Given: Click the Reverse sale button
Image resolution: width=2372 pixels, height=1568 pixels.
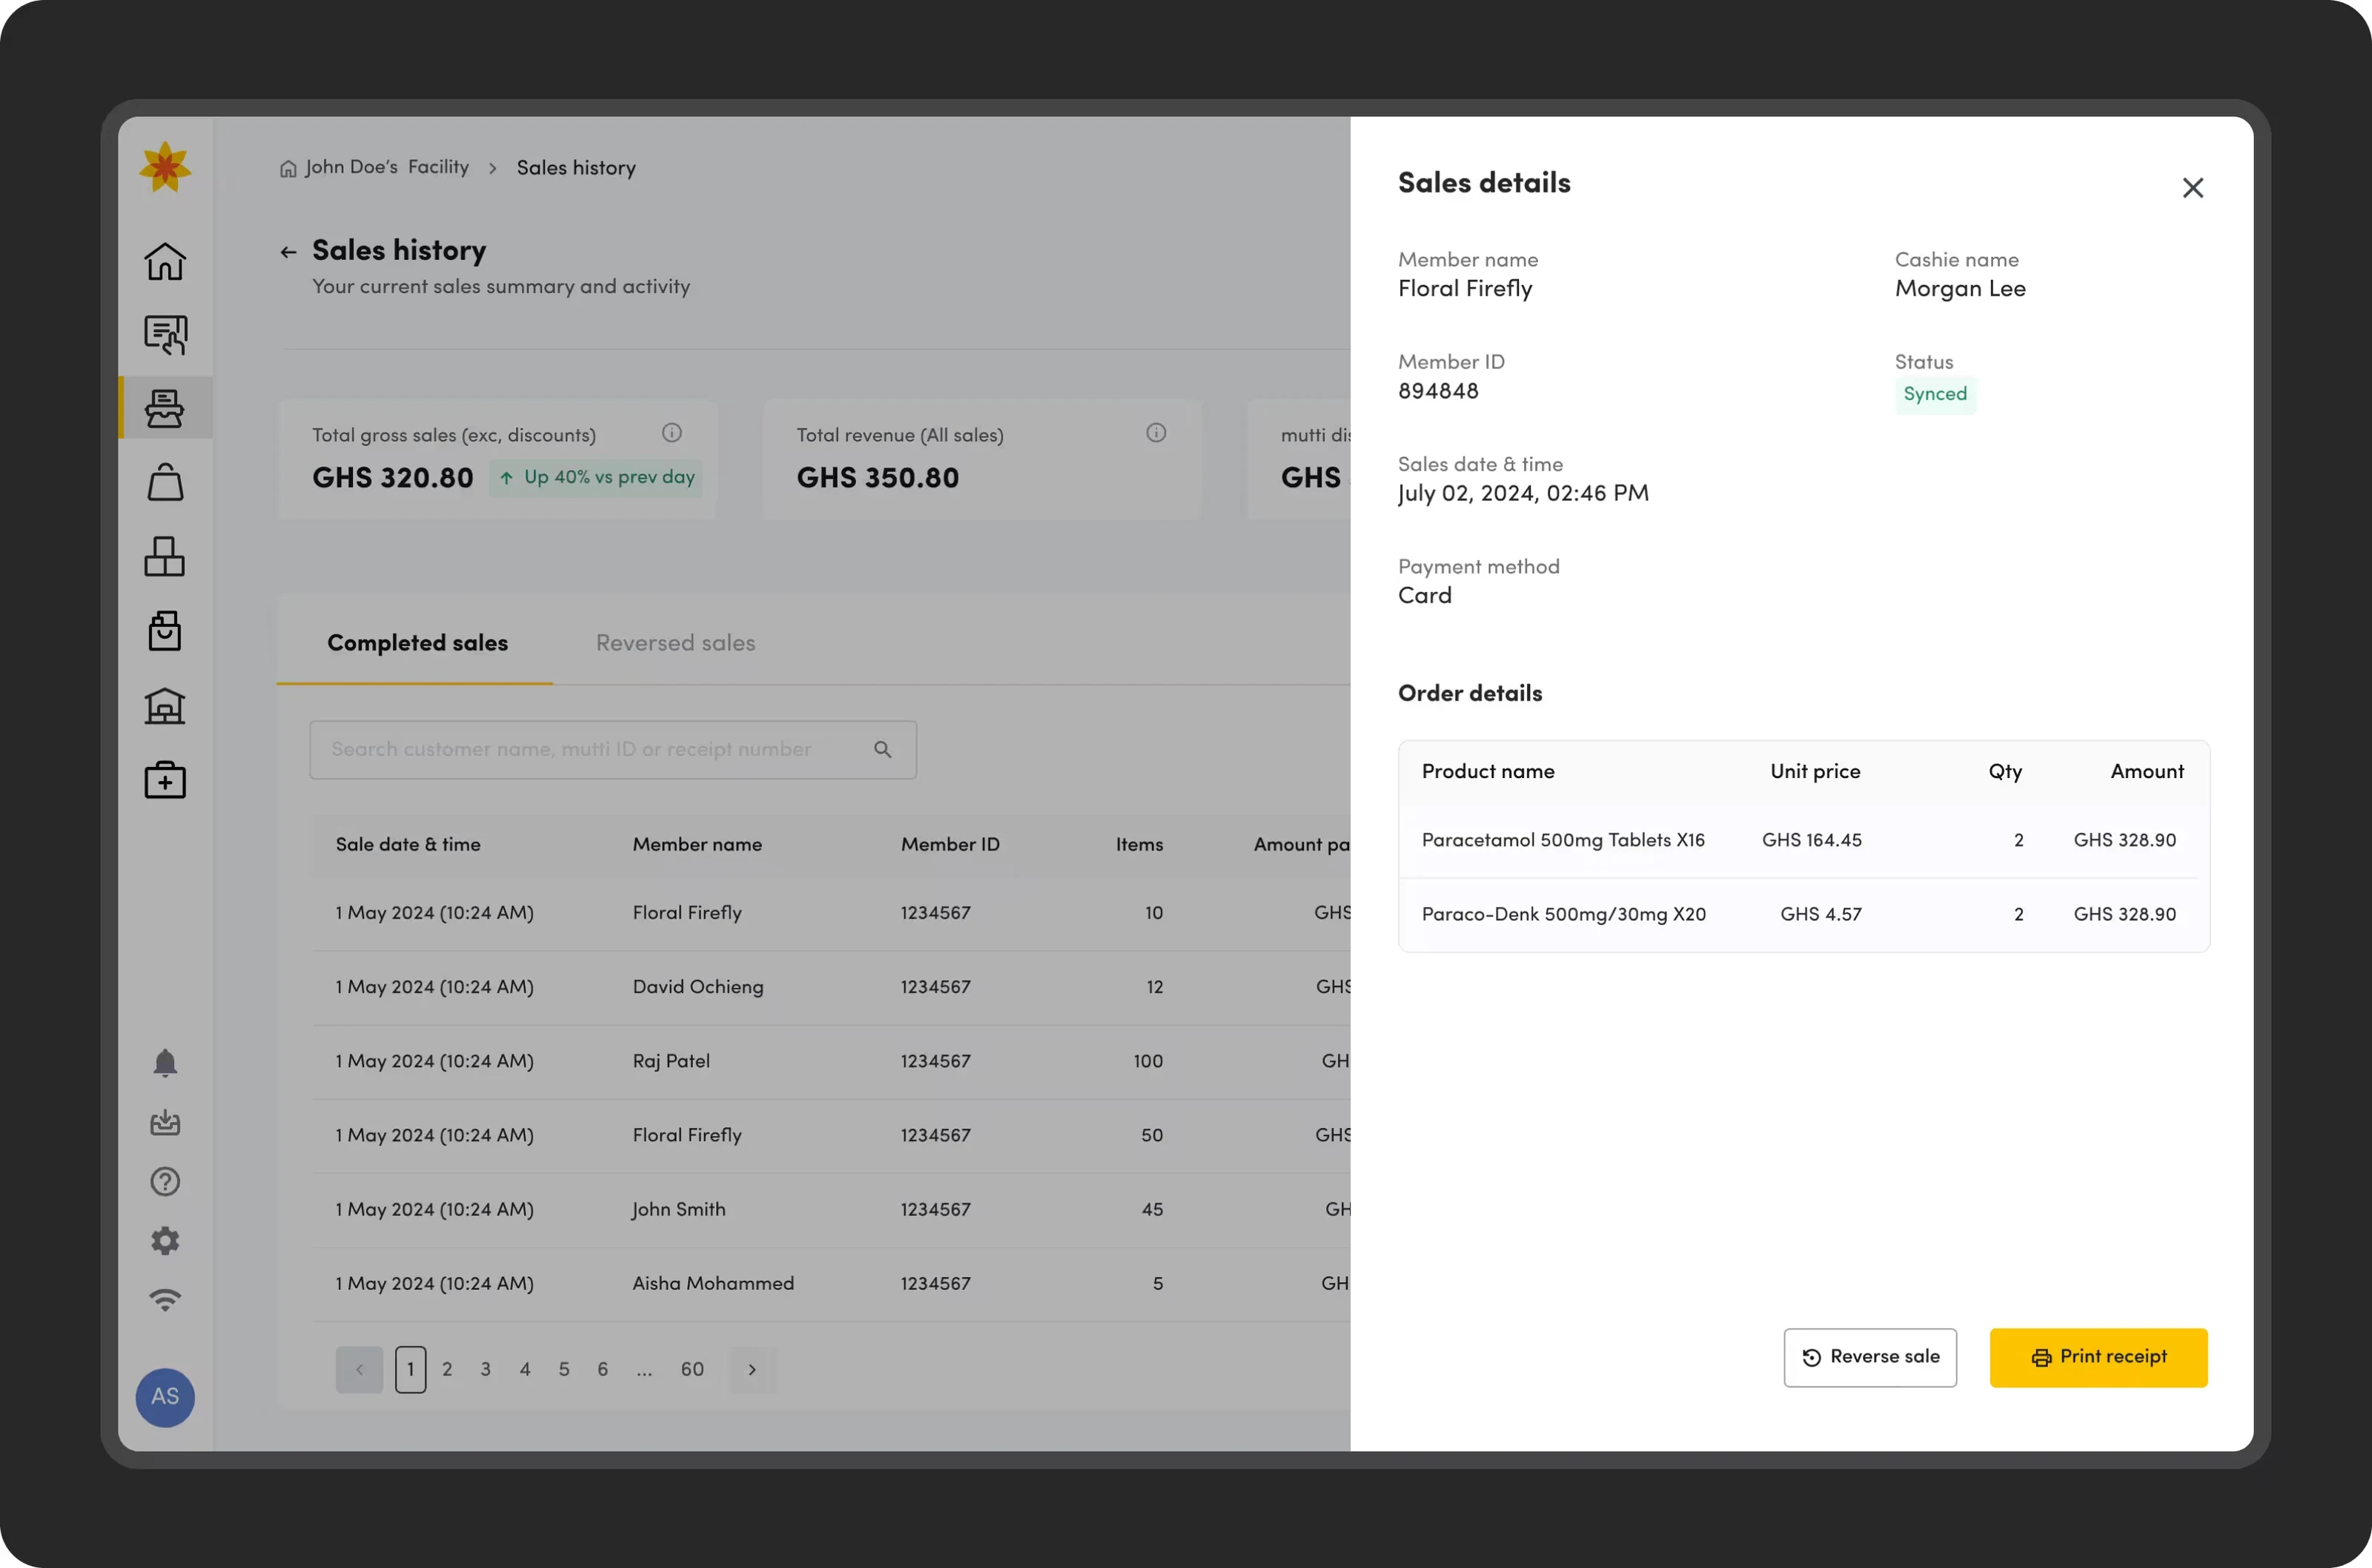Looking at the screenshot, I should [x=1870, y=1357].
